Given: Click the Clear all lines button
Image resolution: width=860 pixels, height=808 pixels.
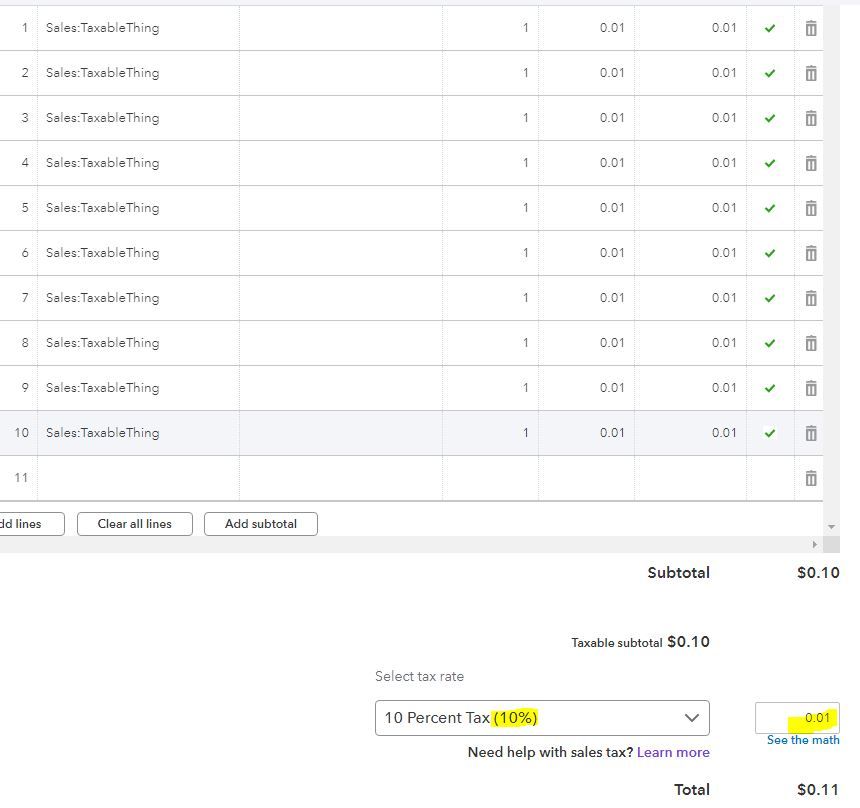Looking at the screenshot, I should coord(134,524).
